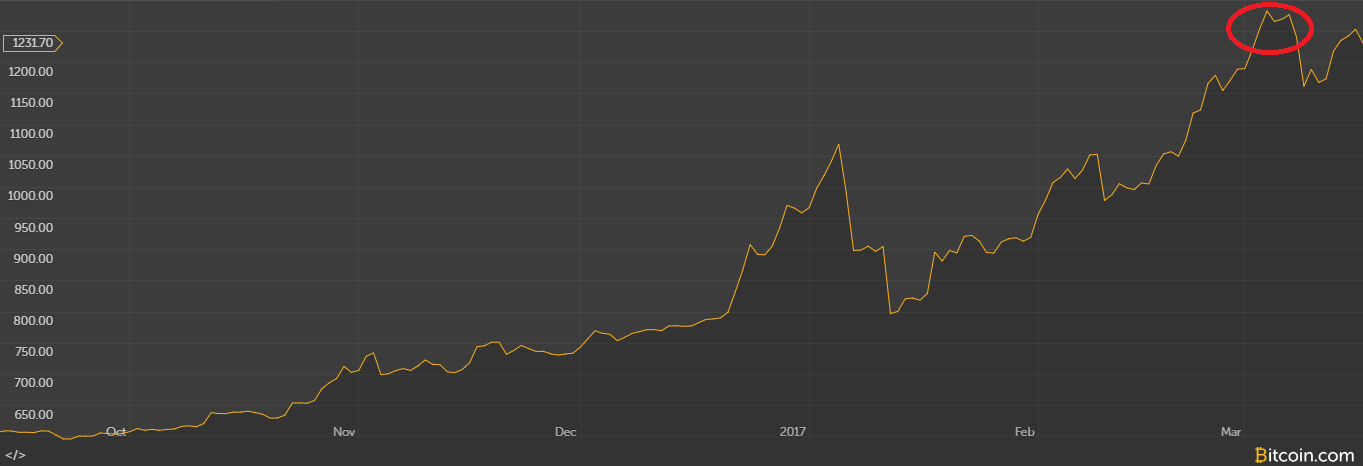The width and height of the screenshot is (1363, 466).
Task: Click the Feb month label
Action: coord(1024,432)
